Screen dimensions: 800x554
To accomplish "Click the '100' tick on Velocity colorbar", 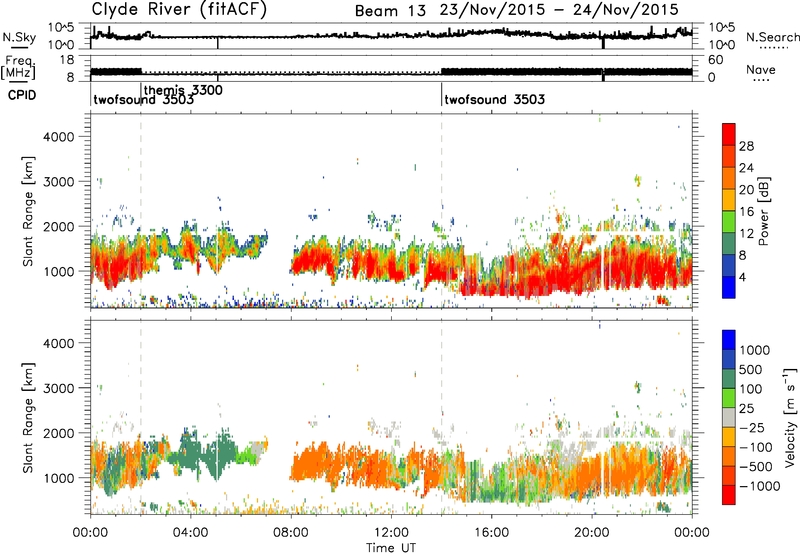I will [751, 389].
